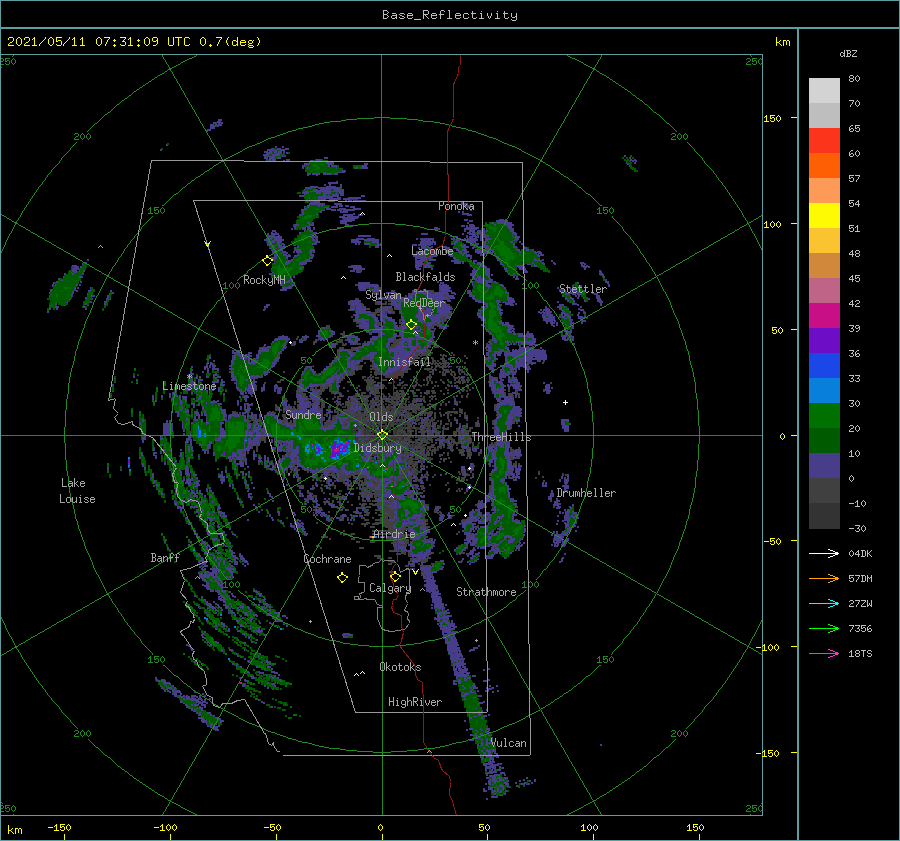This screenshot has height=841, width=900.
Task: Click the green 7356 arrow in the legend
Action: point(824,629)
